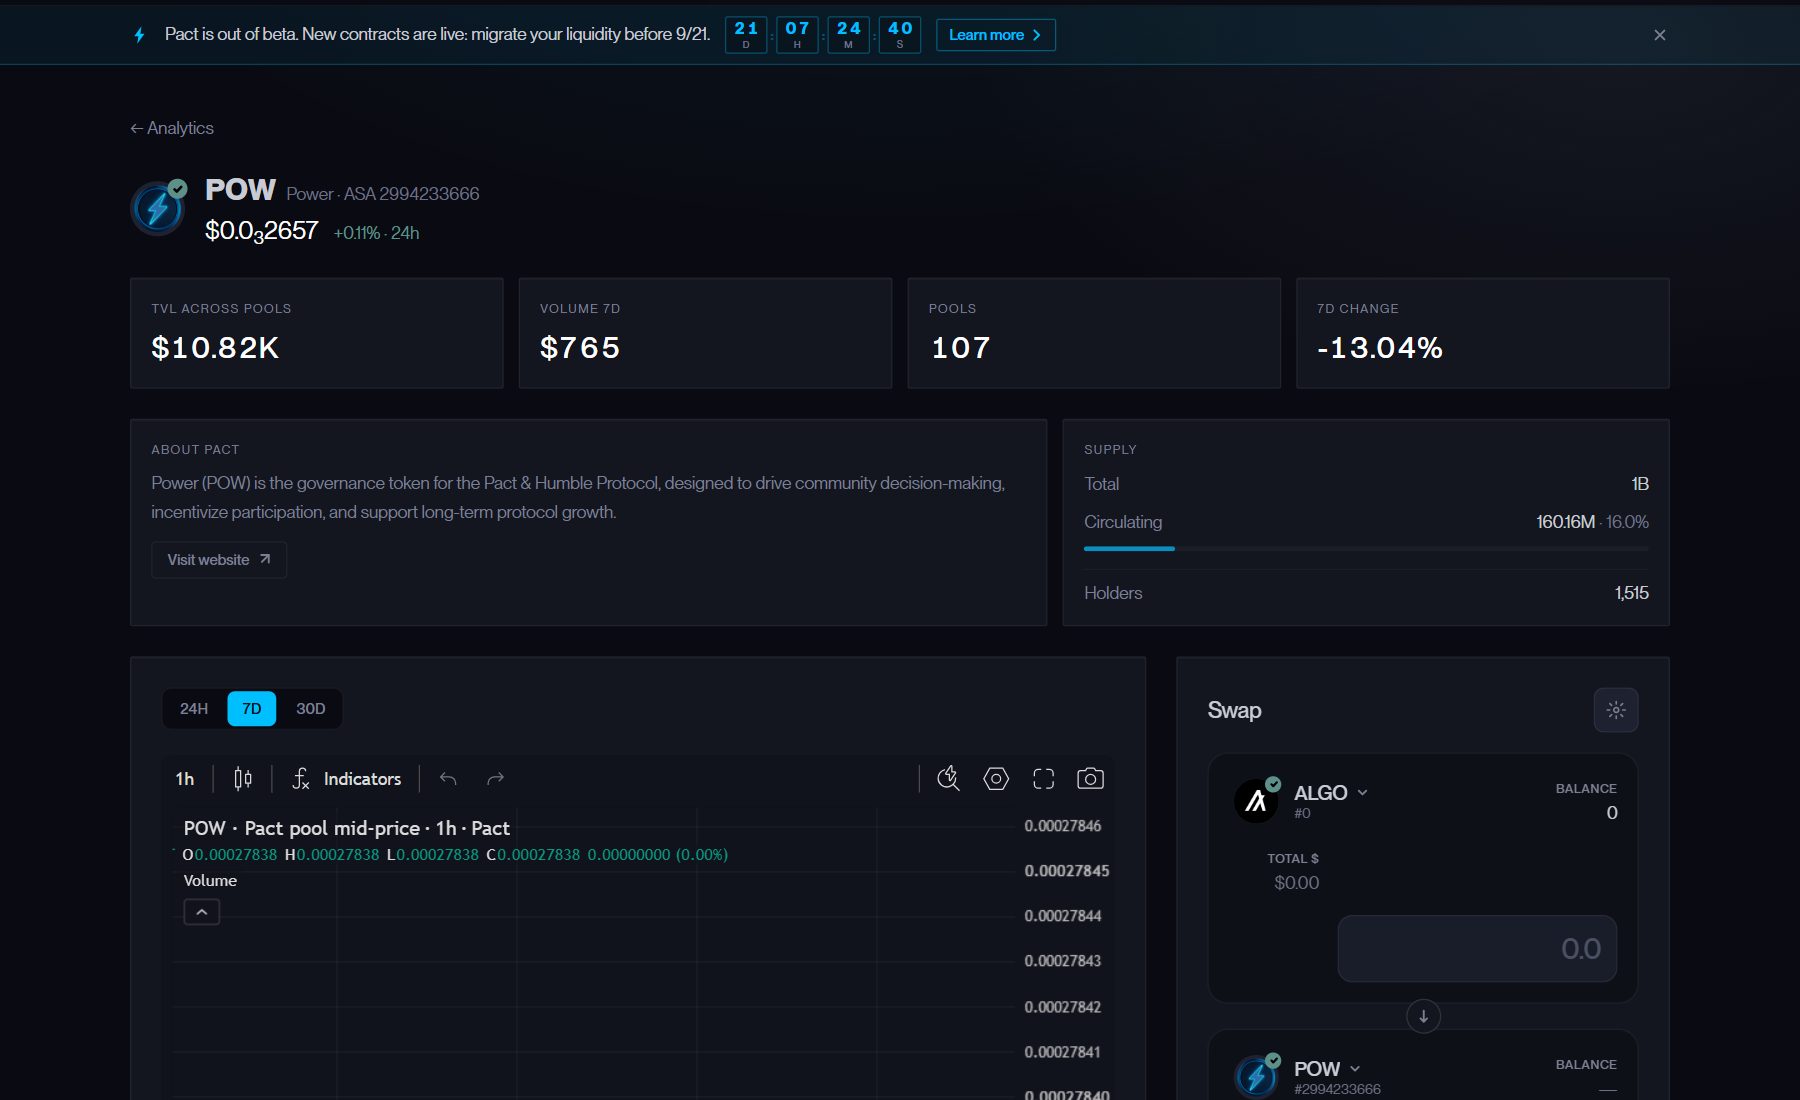Click the countdown days box showing 21
Screen dimensions: 1800x1100
[x=746, y=35]
